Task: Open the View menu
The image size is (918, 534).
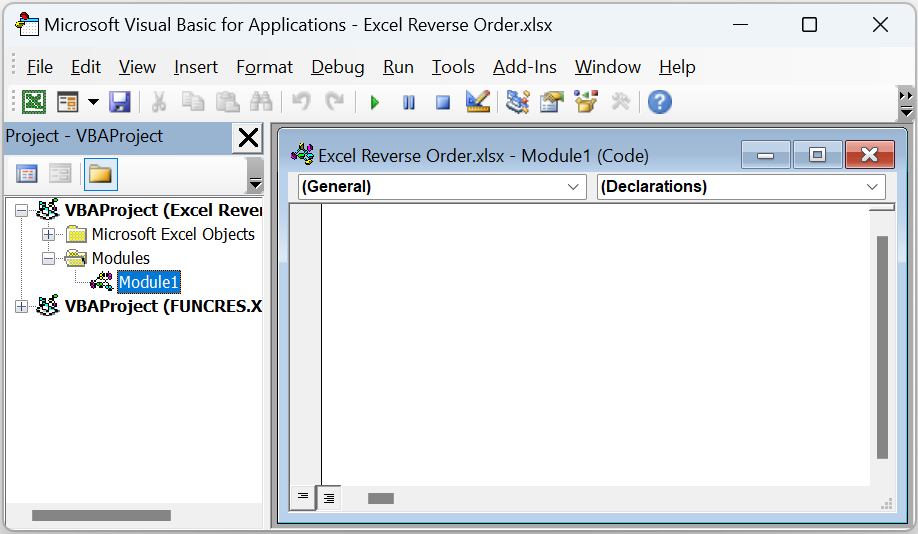Action: (x=137, y=67)
